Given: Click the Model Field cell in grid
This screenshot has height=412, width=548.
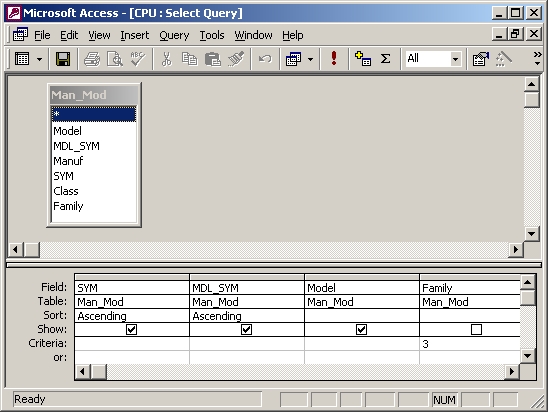Looking at the screenshot, I should pos(362,288).
